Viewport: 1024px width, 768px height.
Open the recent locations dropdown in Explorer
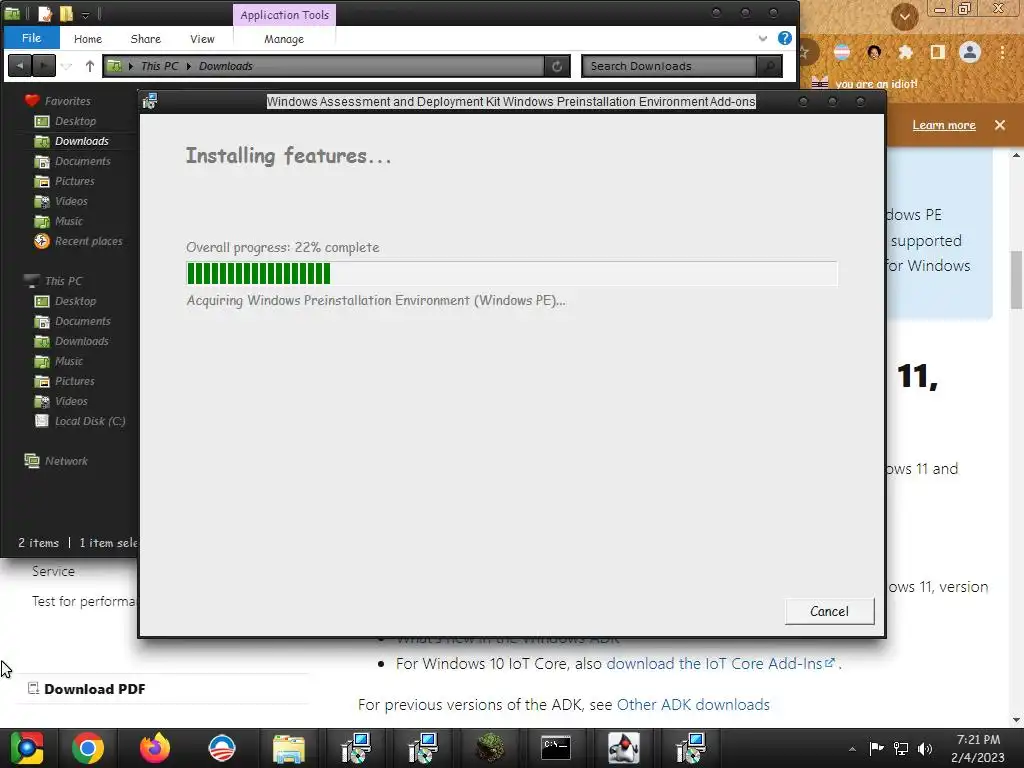(66, 66)
